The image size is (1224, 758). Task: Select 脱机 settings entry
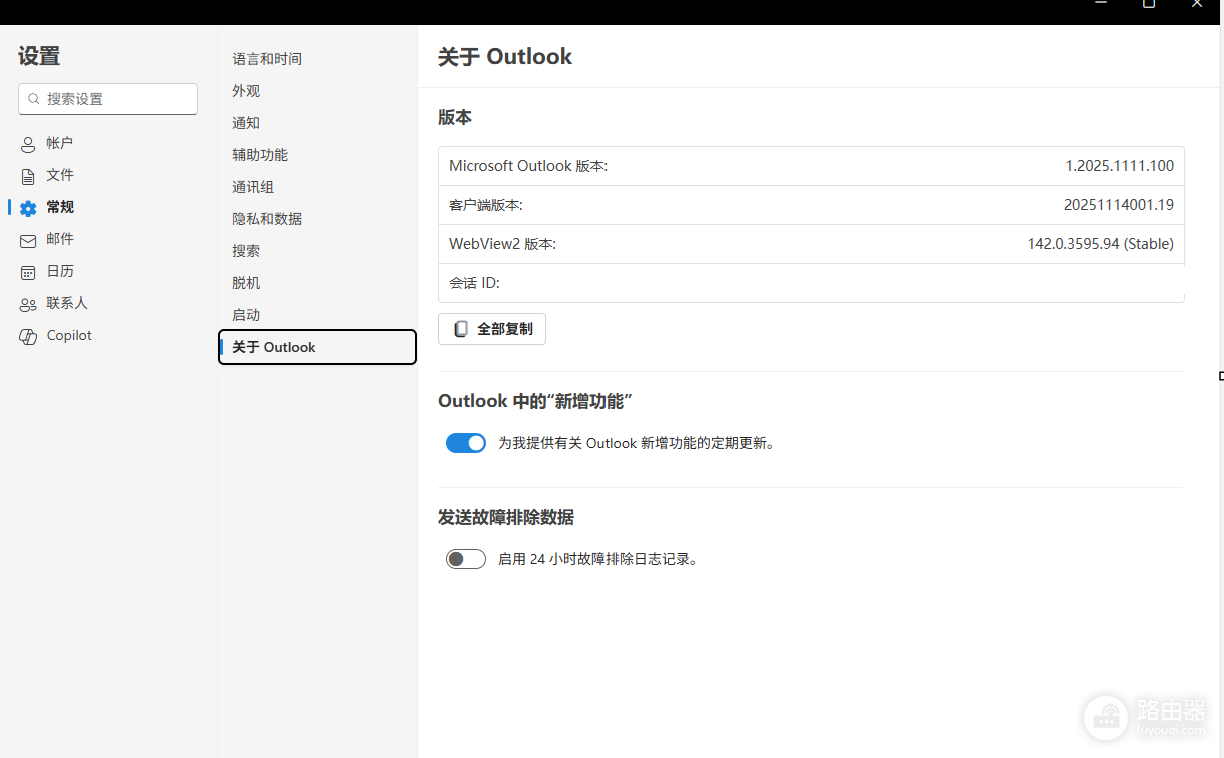pyautogui.click(x=246, y=283)
